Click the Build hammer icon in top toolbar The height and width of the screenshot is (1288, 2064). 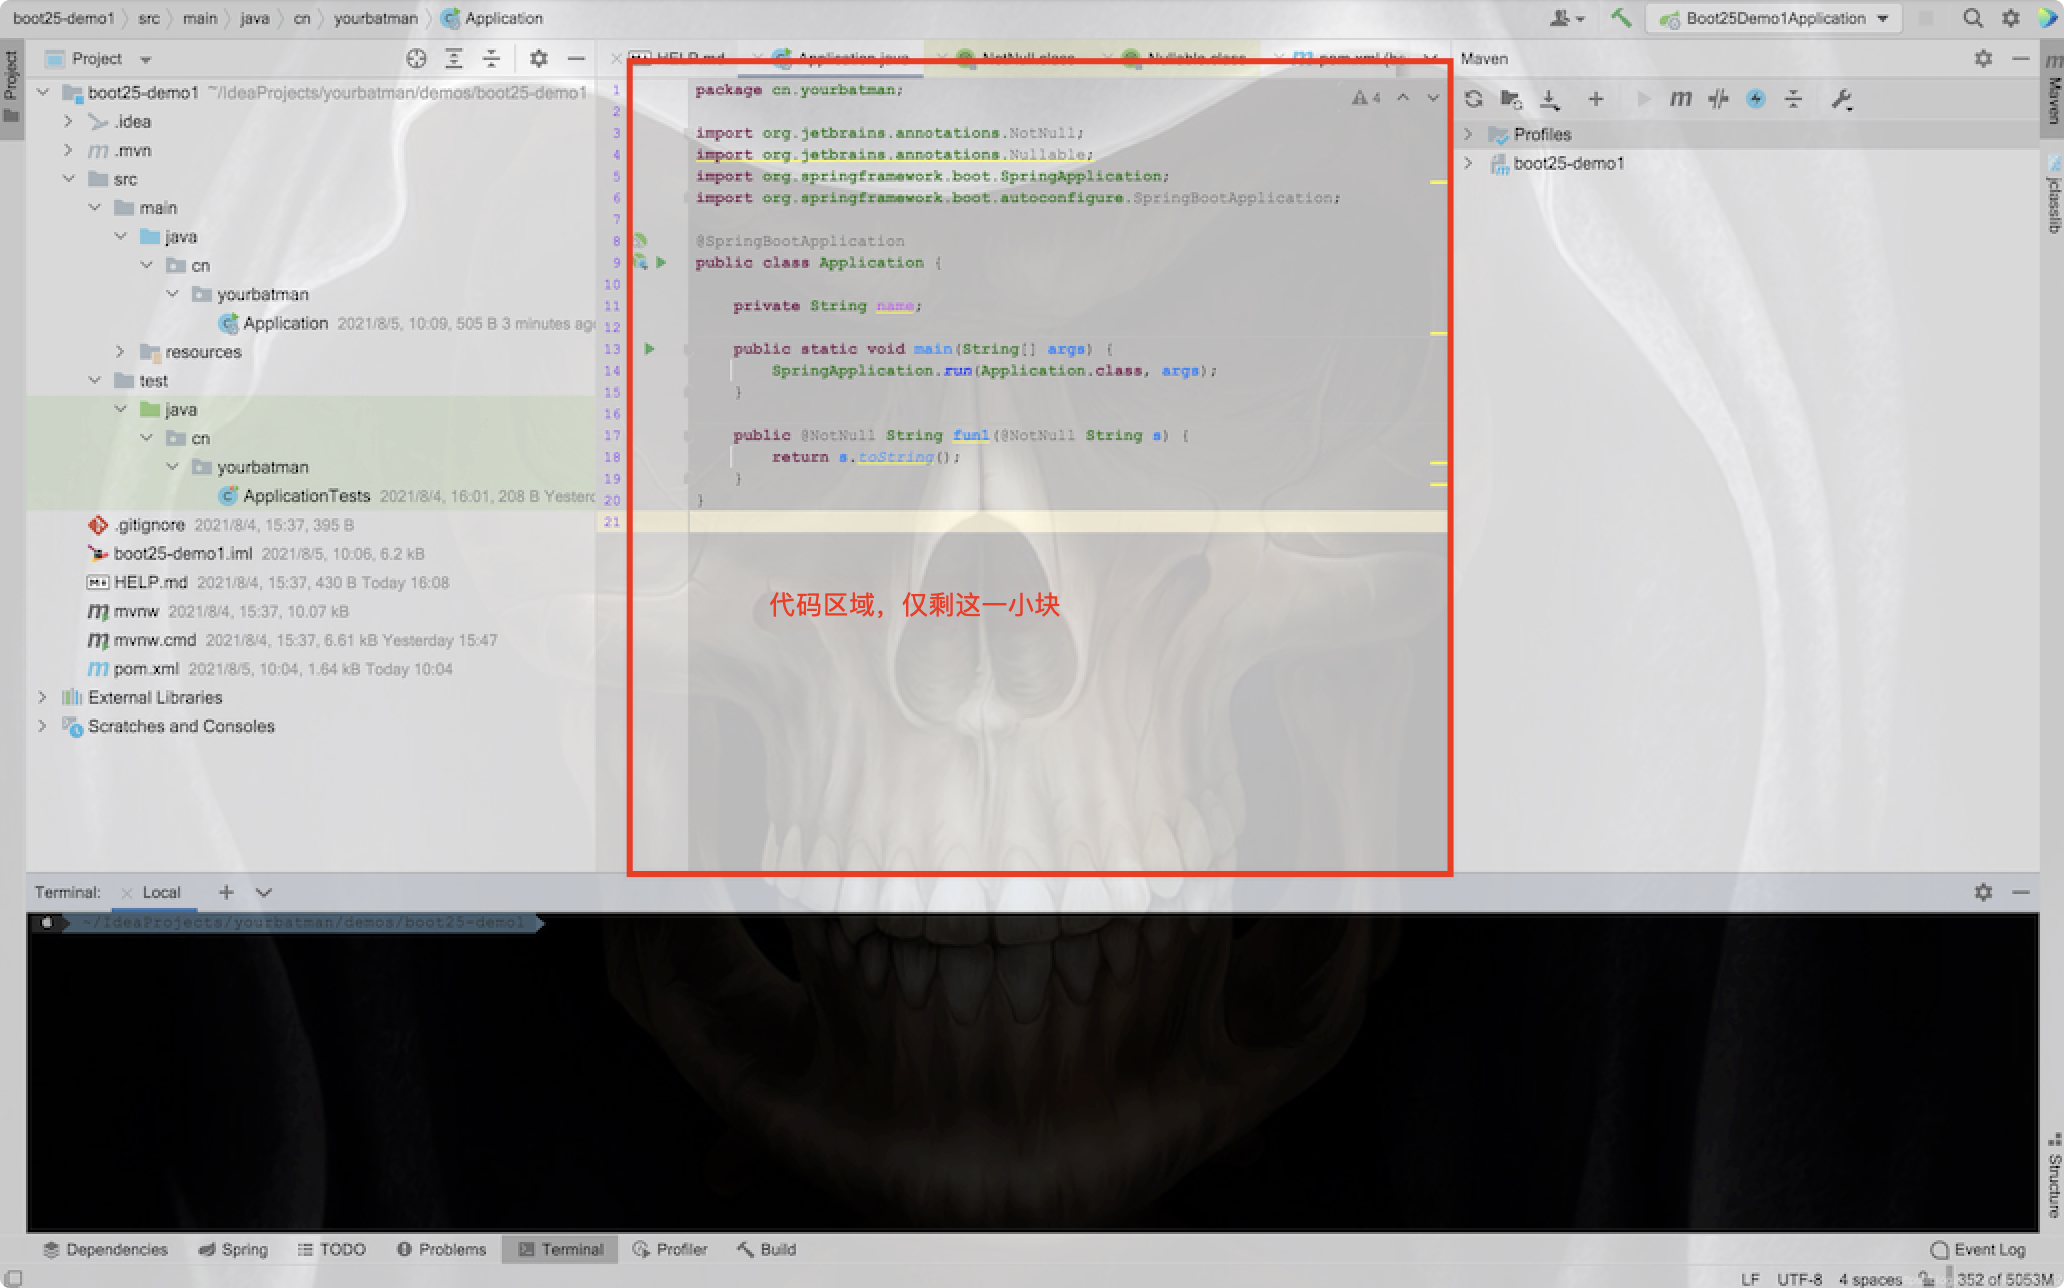click(1621, 18)
